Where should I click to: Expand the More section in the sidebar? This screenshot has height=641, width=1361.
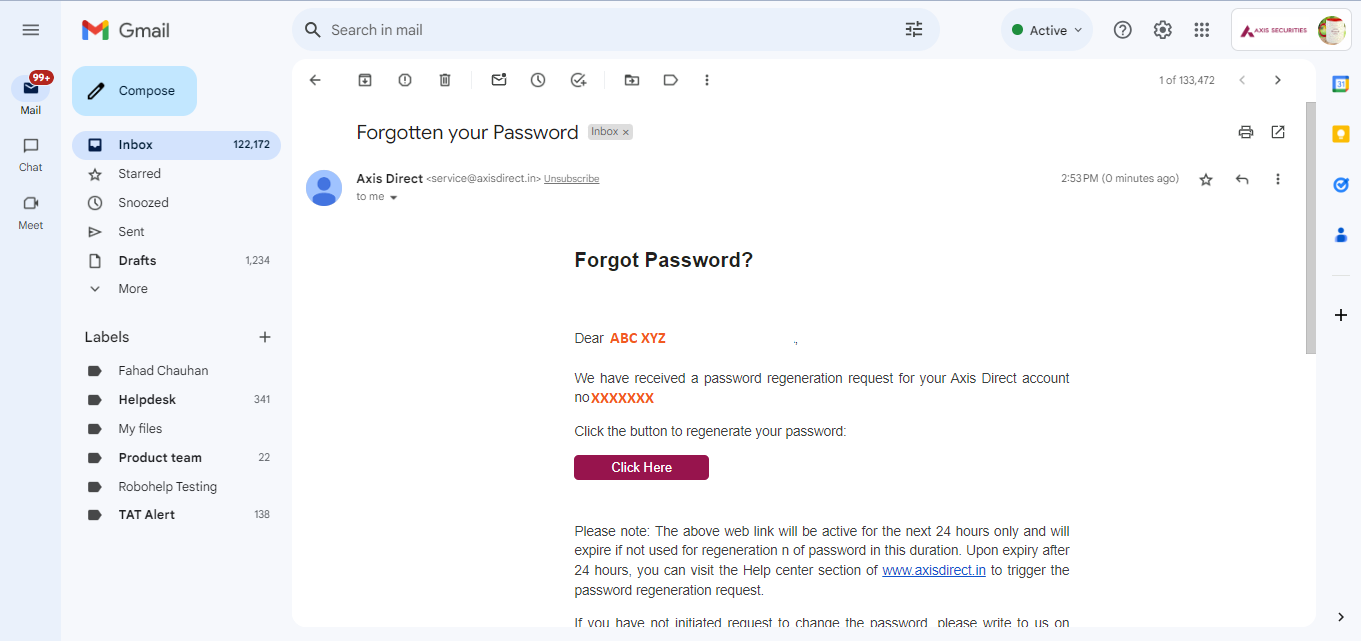coord(133,289)
